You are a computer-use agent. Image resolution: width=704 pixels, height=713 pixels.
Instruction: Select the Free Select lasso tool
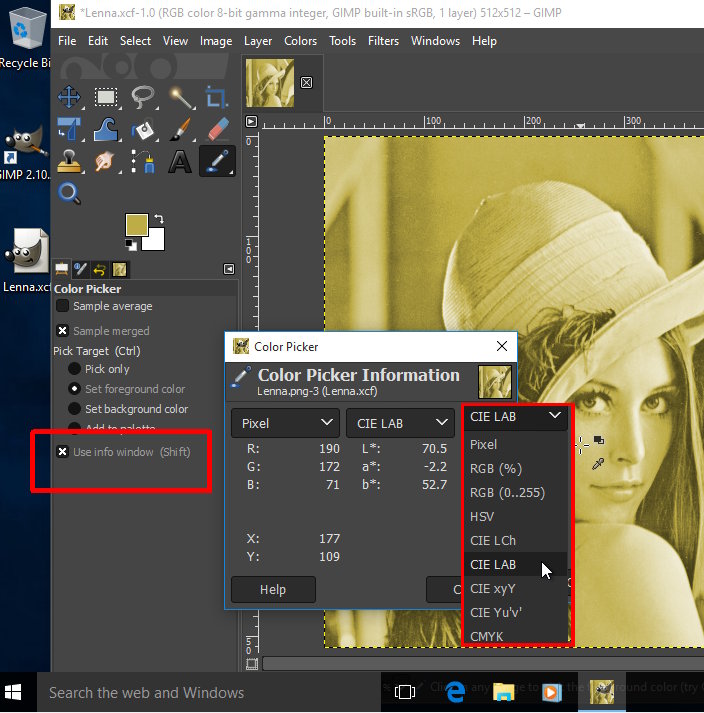pyautogui.click(x=143, y=97)
